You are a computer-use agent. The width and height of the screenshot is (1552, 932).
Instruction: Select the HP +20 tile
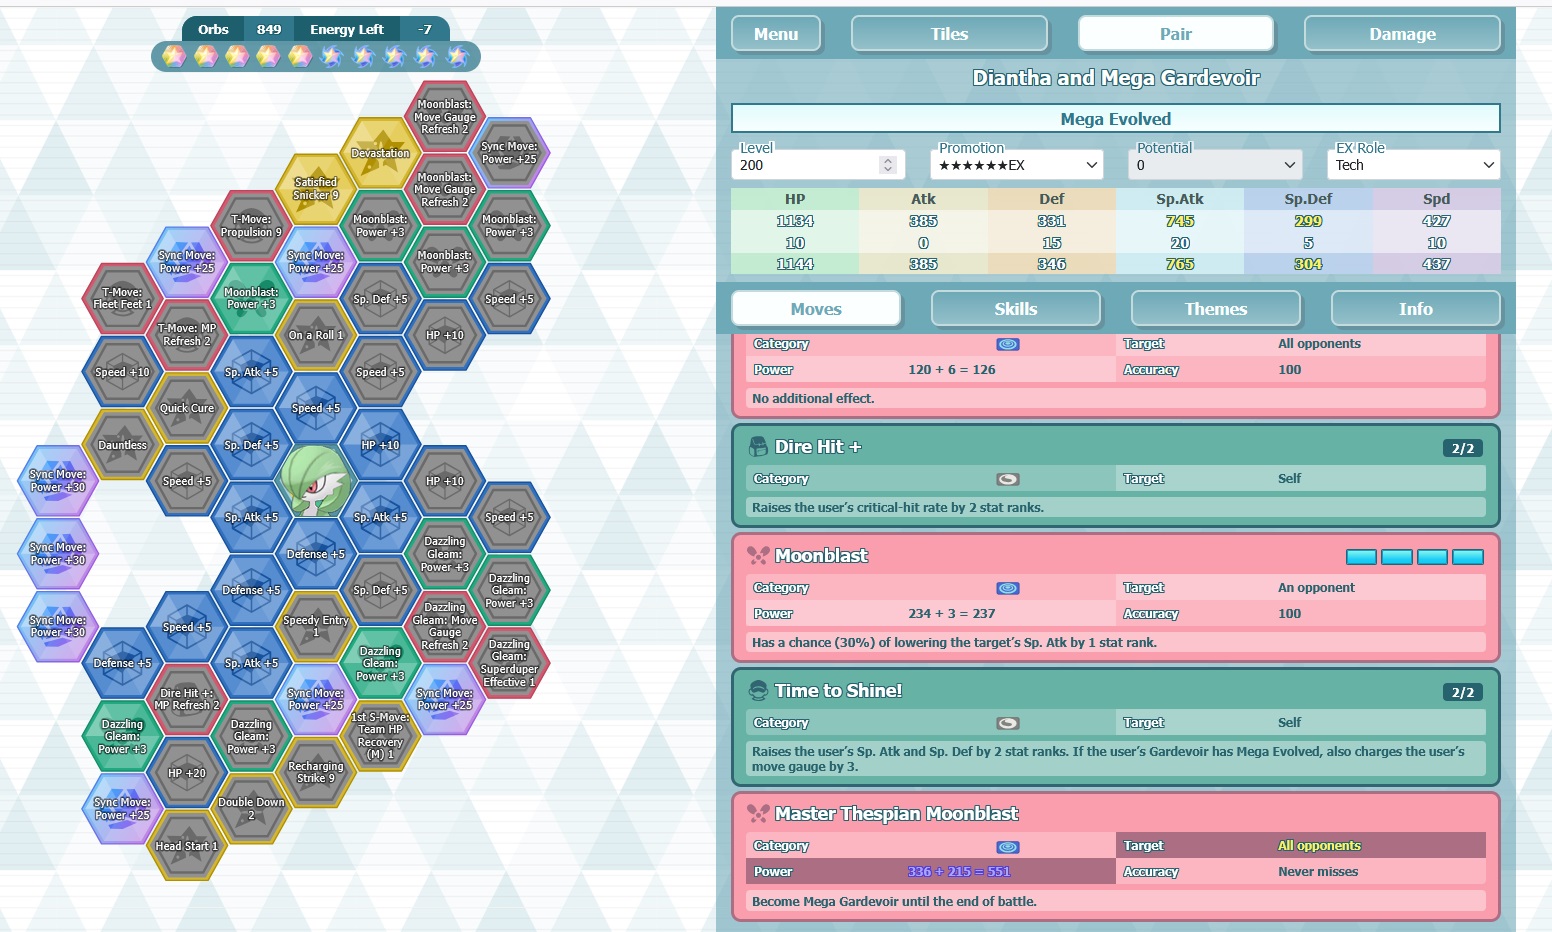(x=187, y=773)
